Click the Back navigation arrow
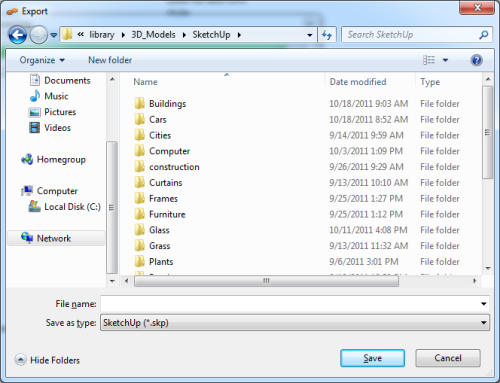The width and height of the screenshot is (500, 383). tap(17, 35)
